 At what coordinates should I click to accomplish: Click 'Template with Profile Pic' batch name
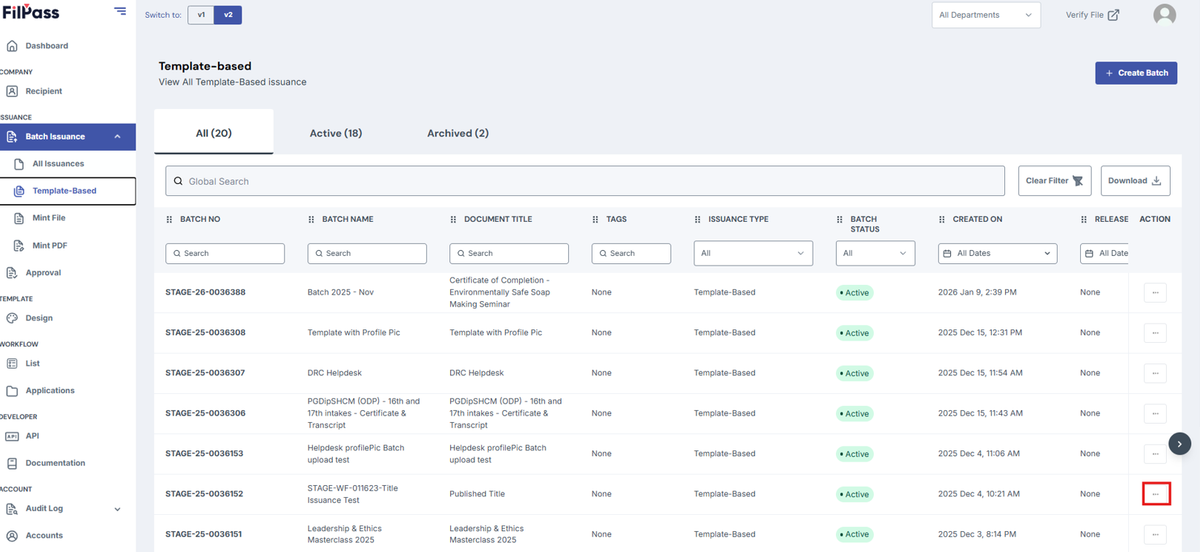[x=354, y=333]
